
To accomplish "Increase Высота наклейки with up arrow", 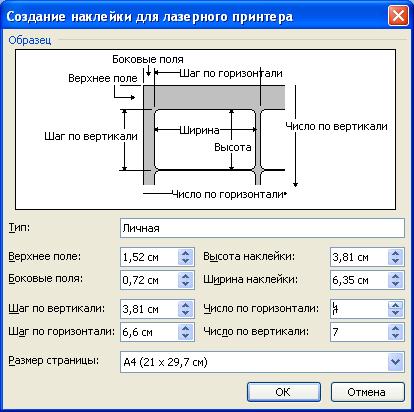I will tap(396, 253).
